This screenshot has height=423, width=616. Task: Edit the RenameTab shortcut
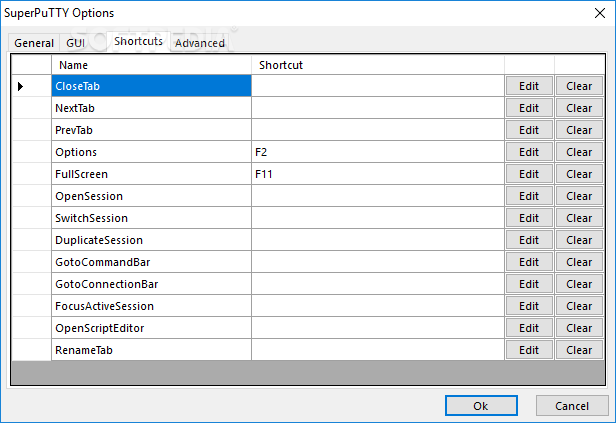tap(529, 350)
